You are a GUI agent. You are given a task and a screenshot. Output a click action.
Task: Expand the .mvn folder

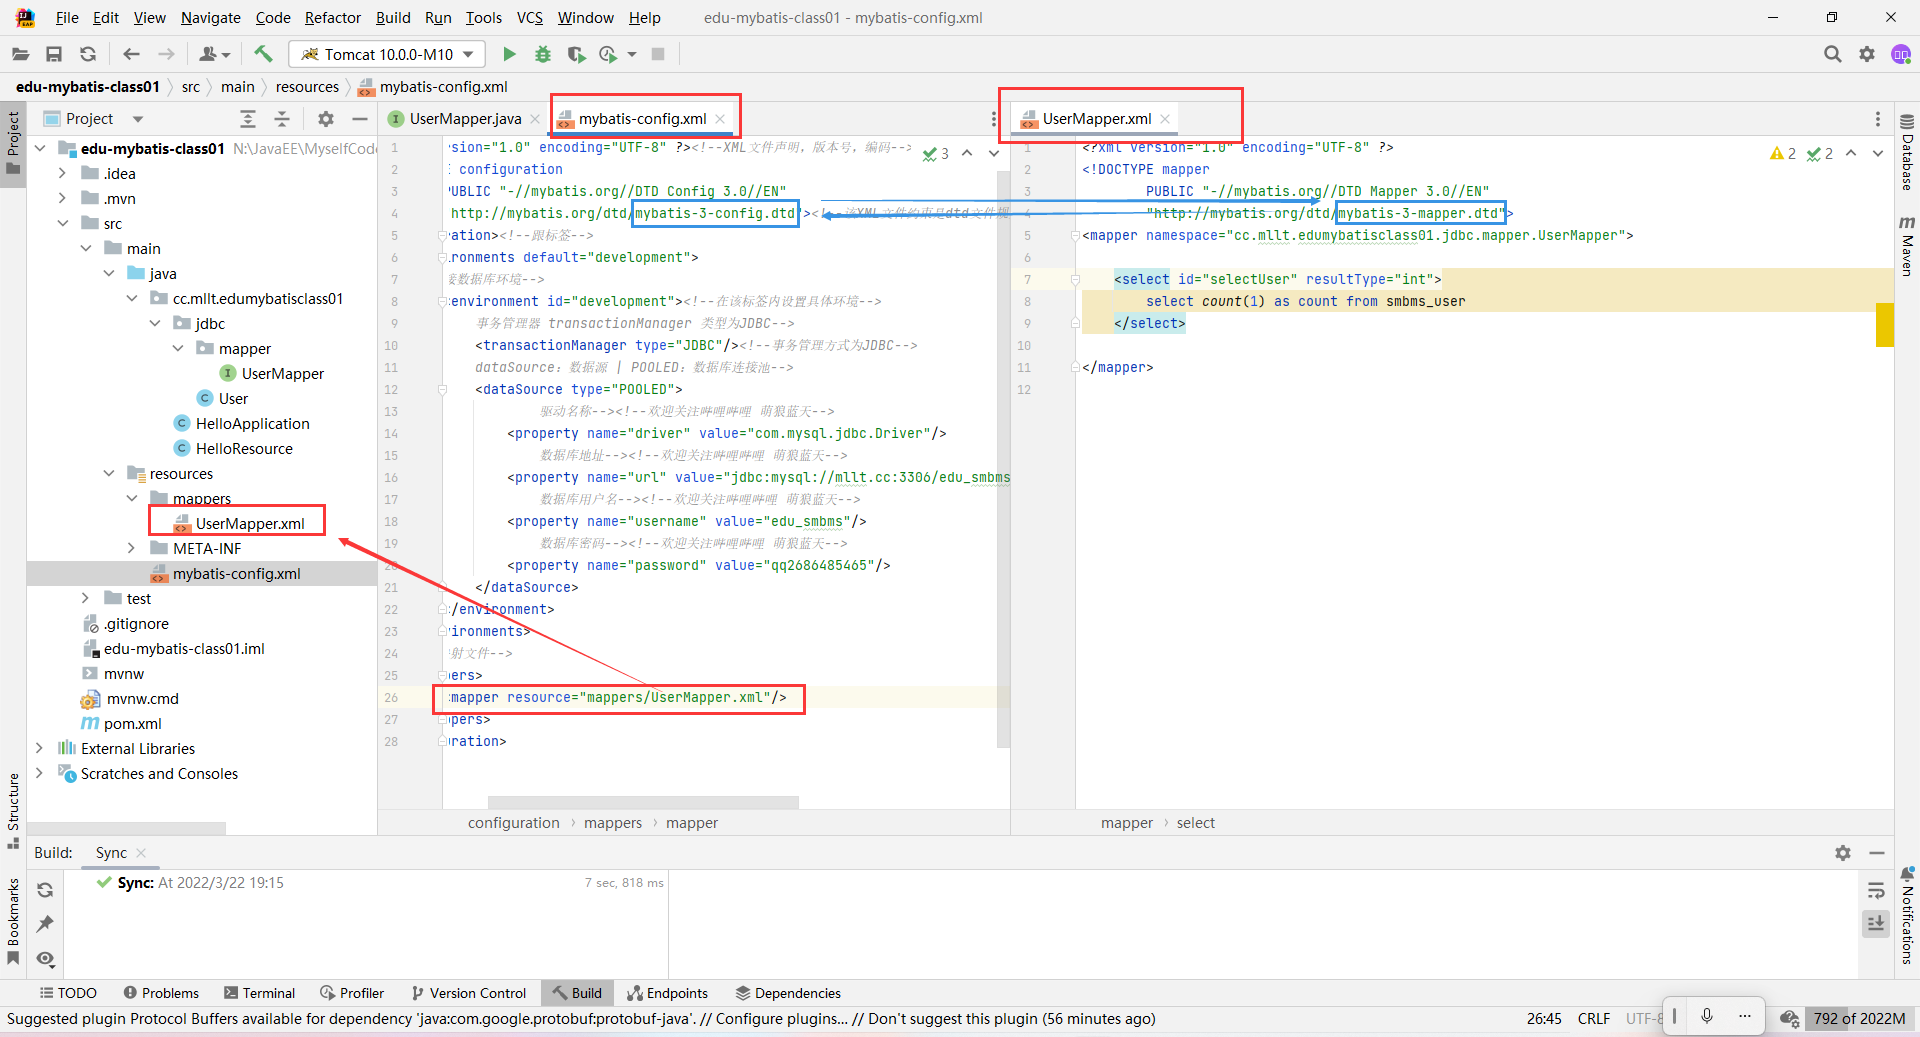click(x=62, y=198)
